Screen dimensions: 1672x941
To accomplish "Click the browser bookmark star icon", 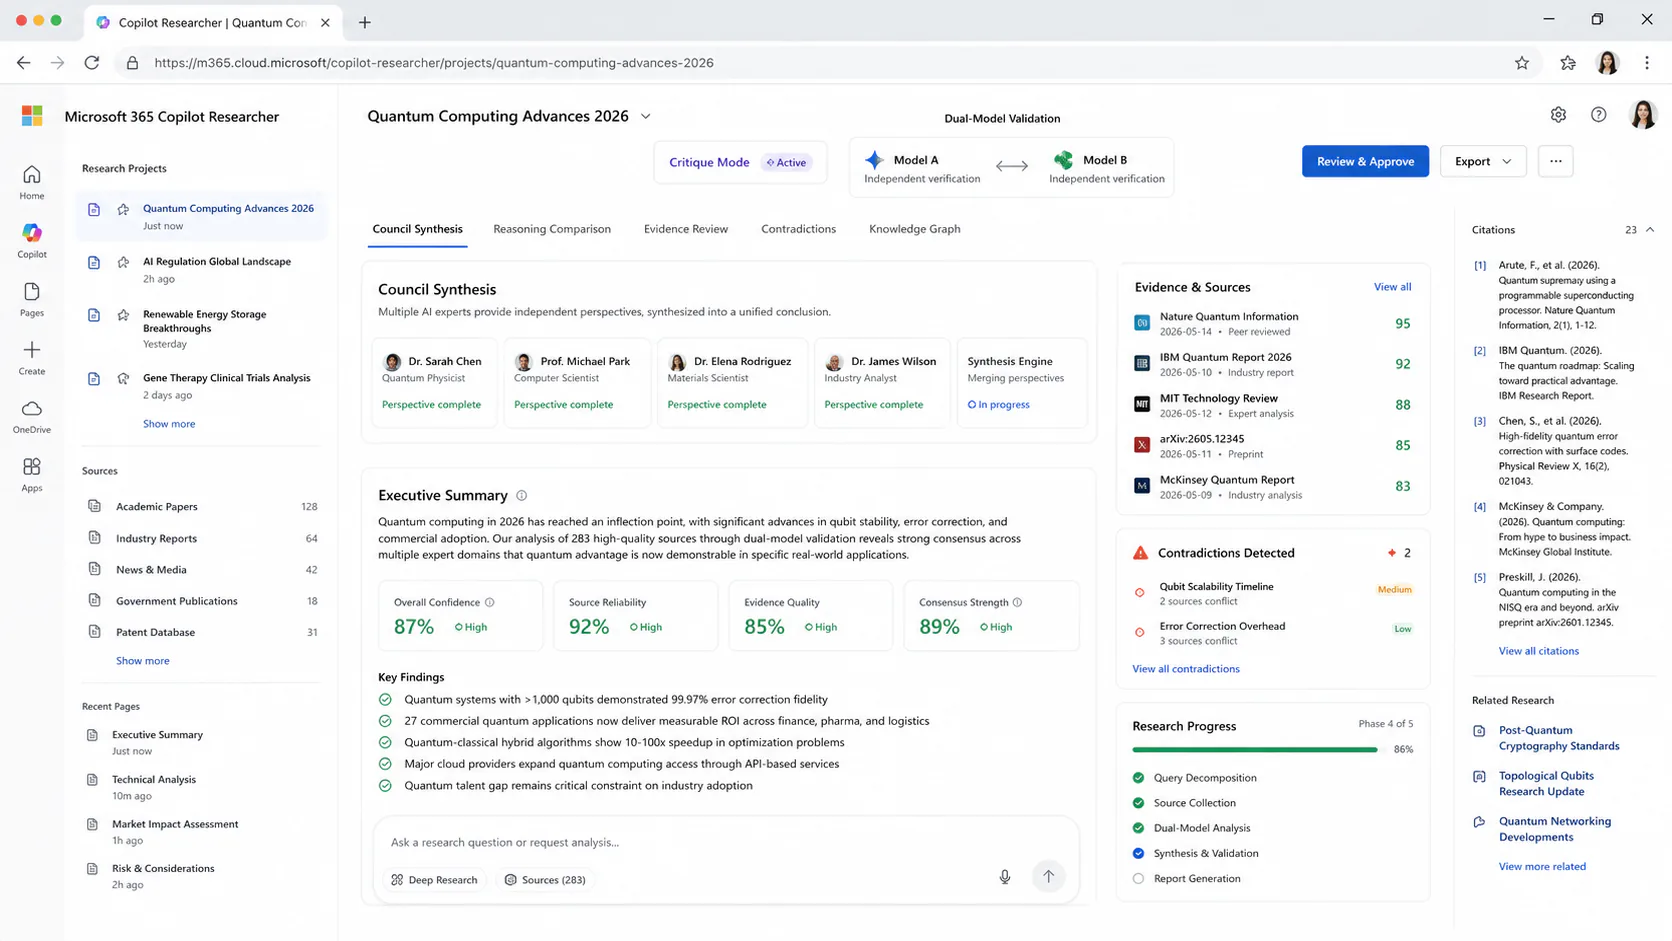I will (1522, 63).
